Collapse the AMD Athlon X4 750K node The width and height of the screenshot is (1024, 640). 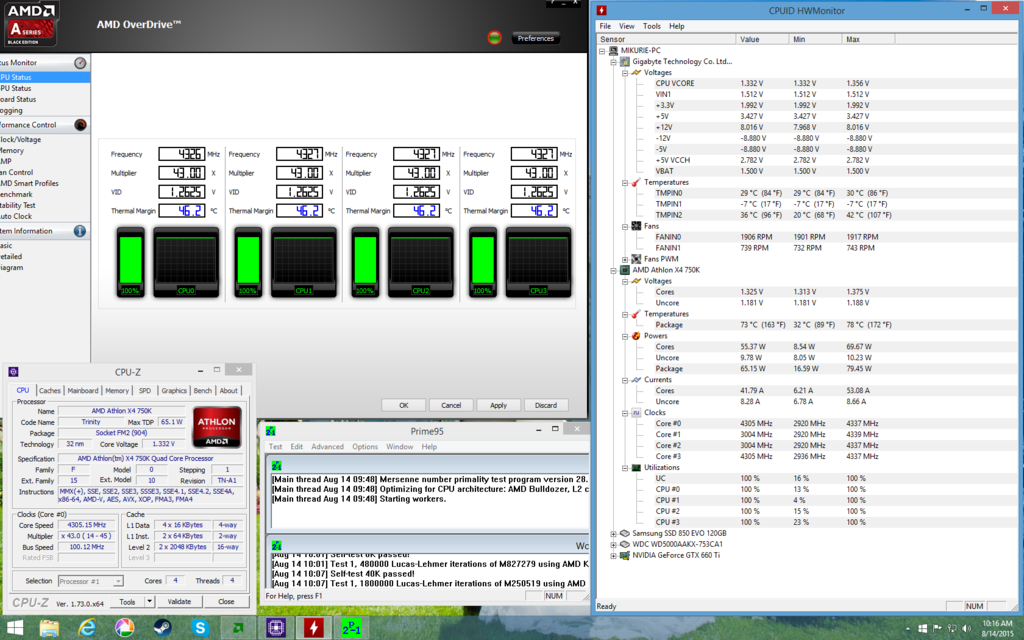[x=613, y=269]
